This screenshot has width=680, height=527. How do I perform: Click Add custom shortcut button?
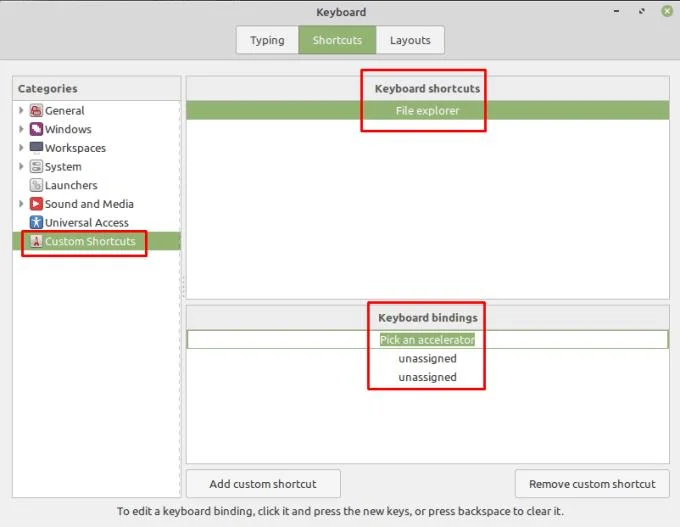(263, 484)
